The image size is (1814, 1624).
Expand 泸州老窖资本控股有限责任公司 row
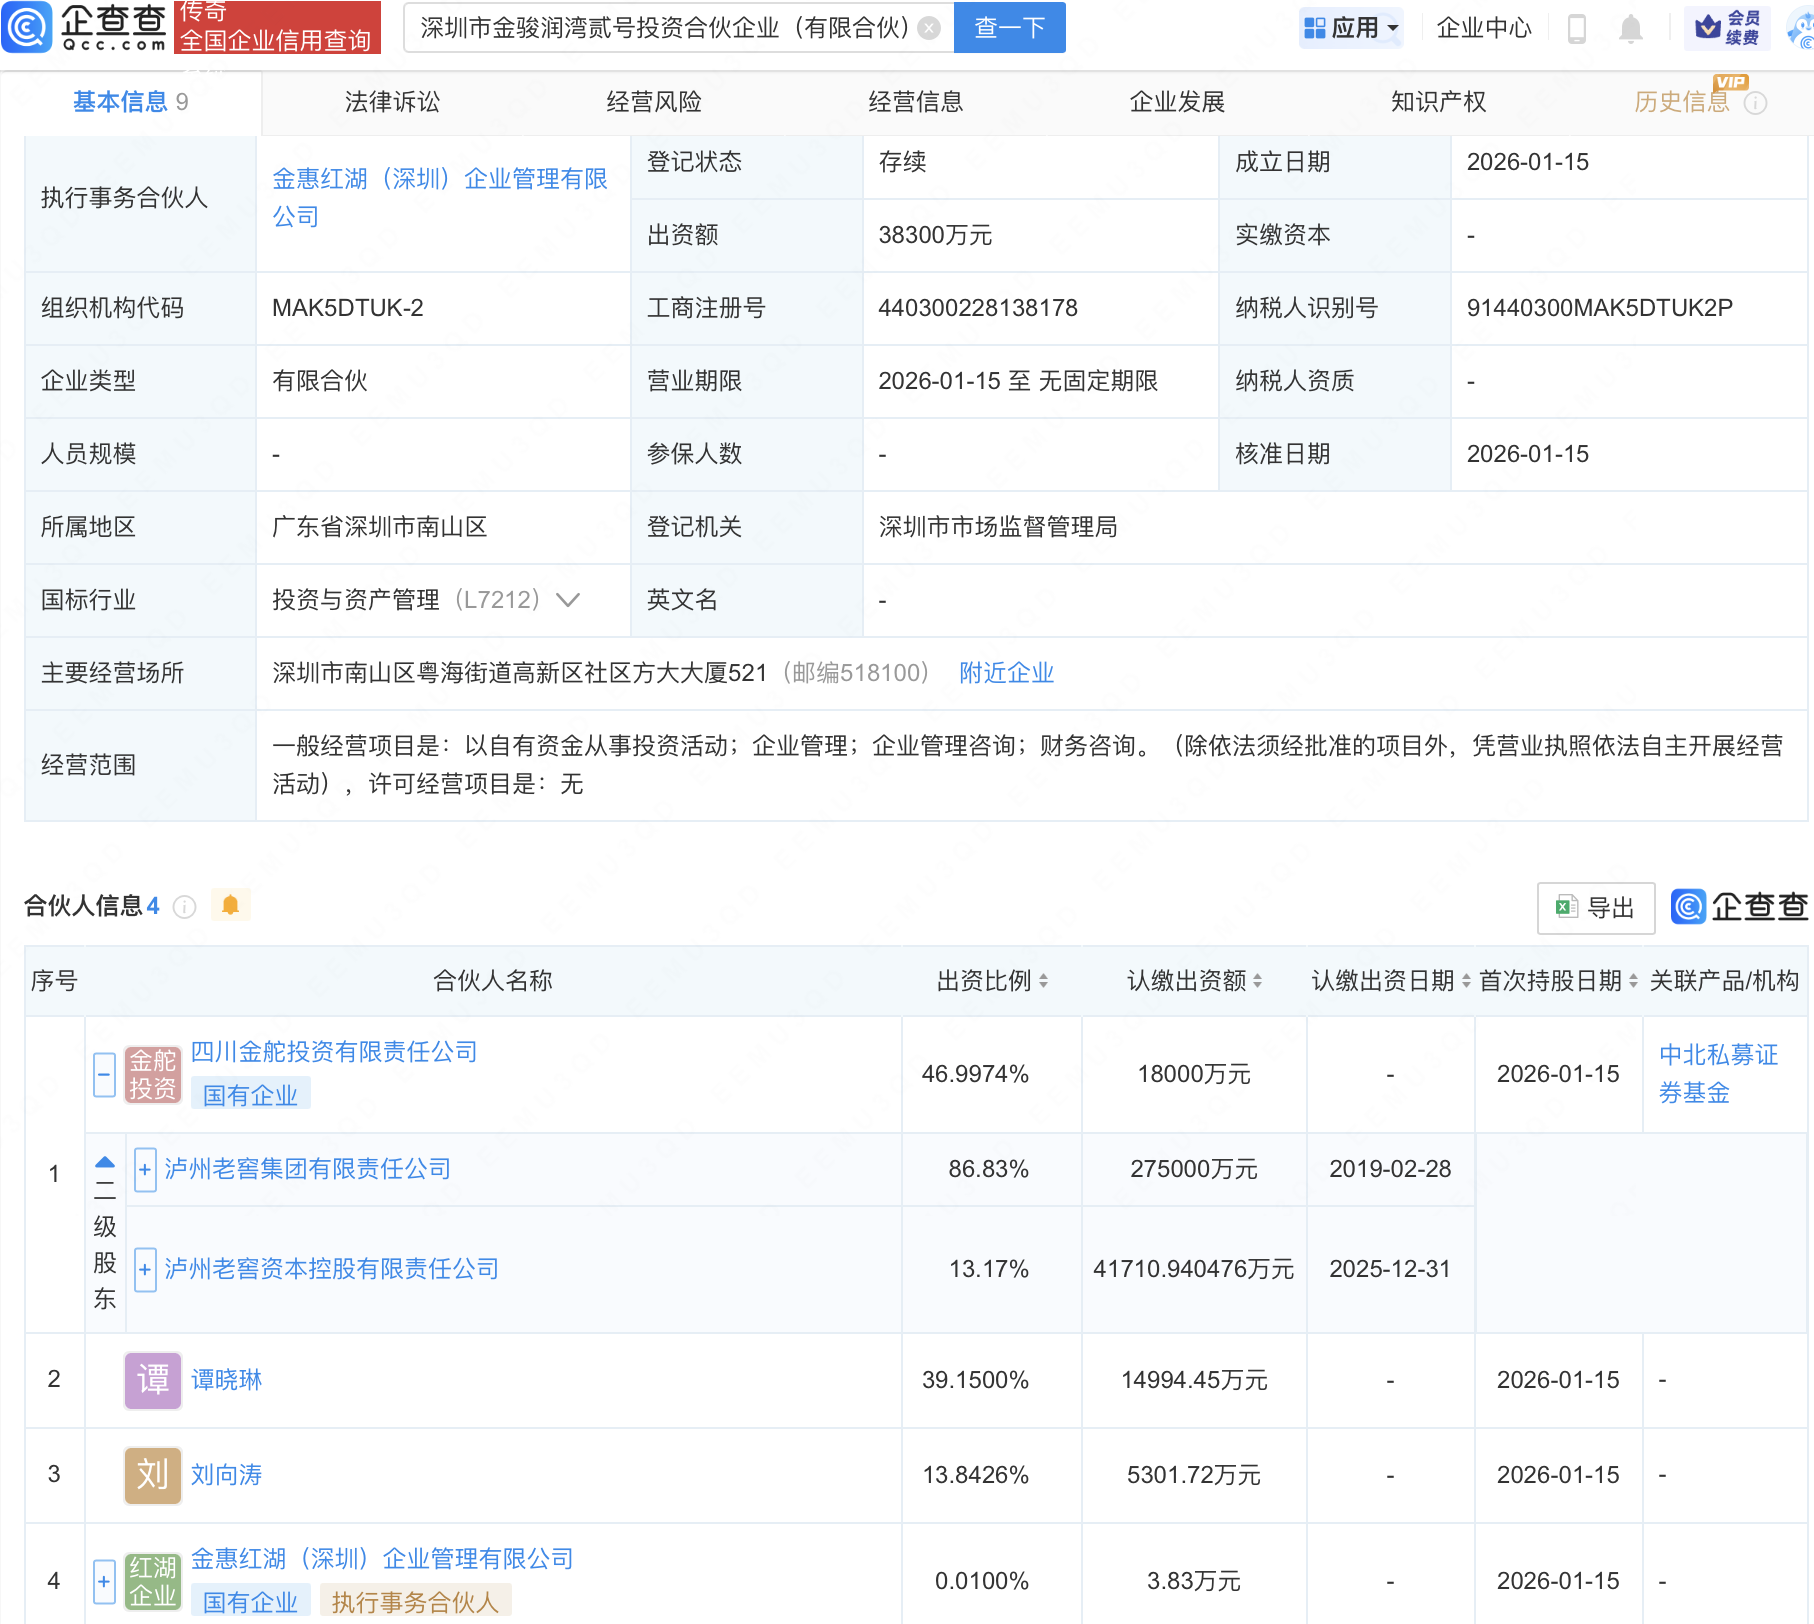(x=145, y=1269)
